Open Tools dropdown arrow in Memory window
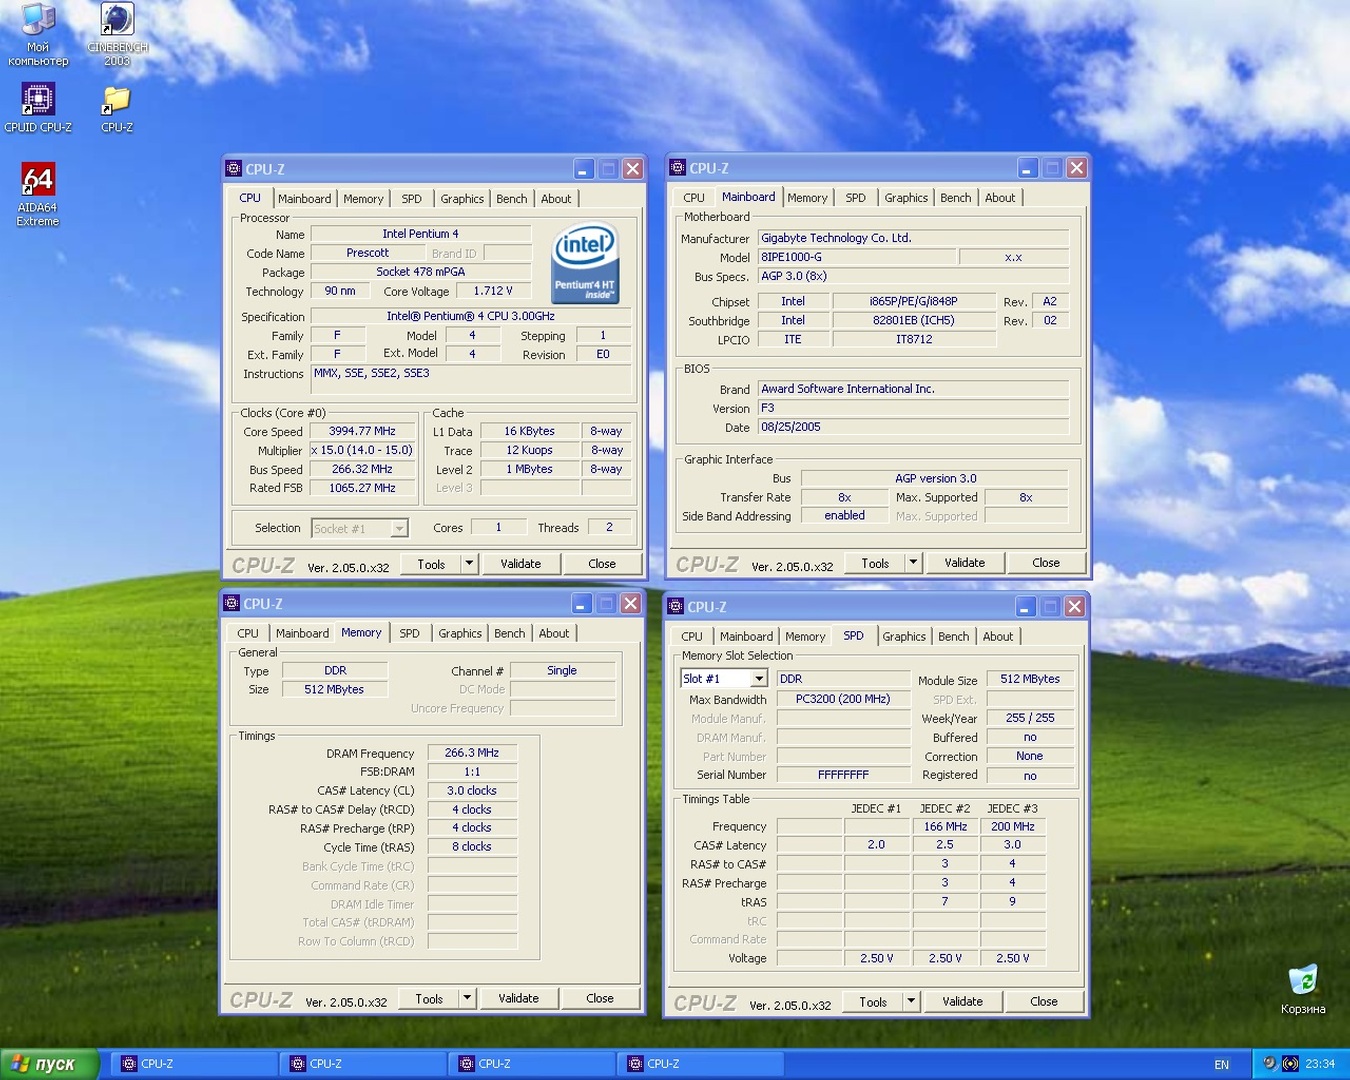 coord(466,998)
